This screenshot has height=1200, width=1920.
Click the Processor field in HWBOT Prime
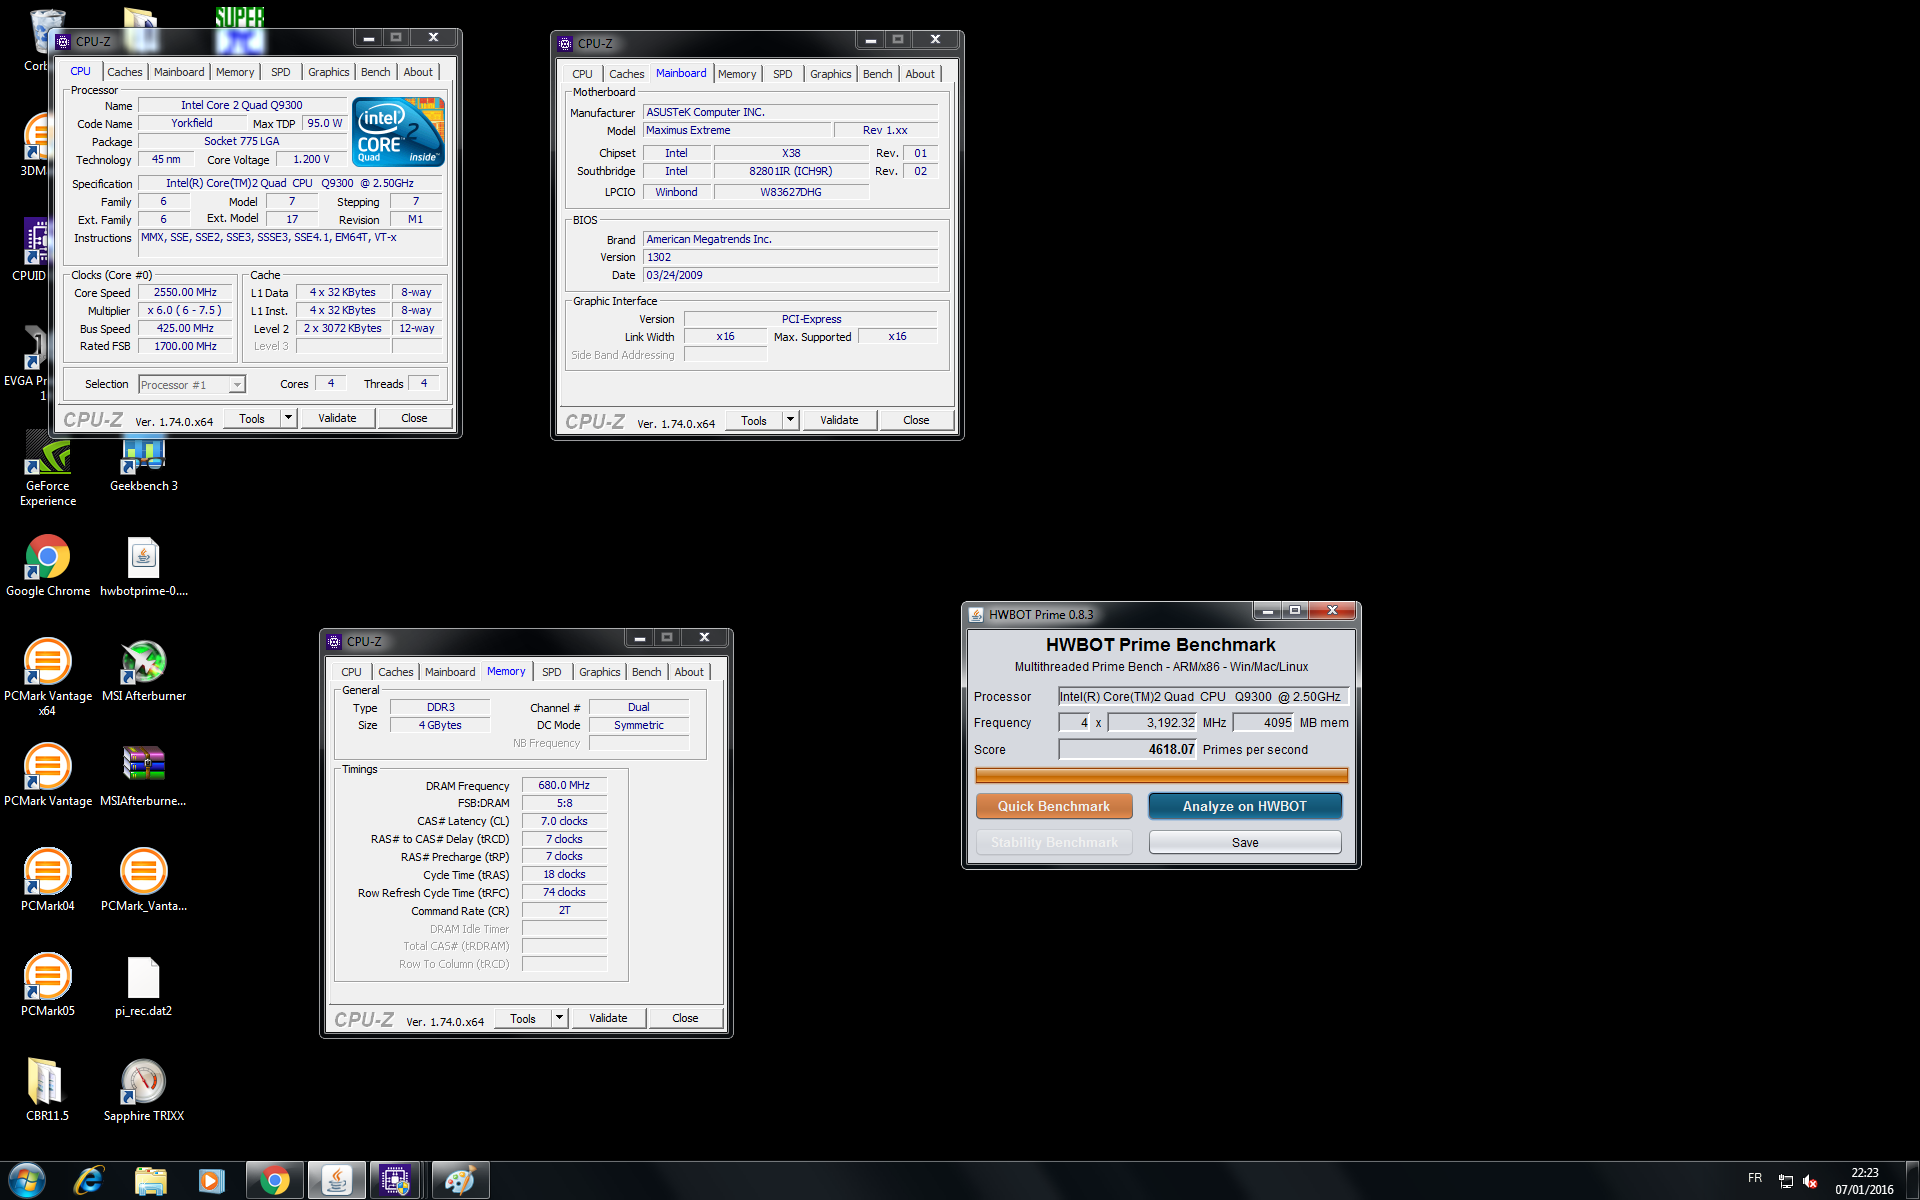pyautogui.click(x=1203, y=696)
